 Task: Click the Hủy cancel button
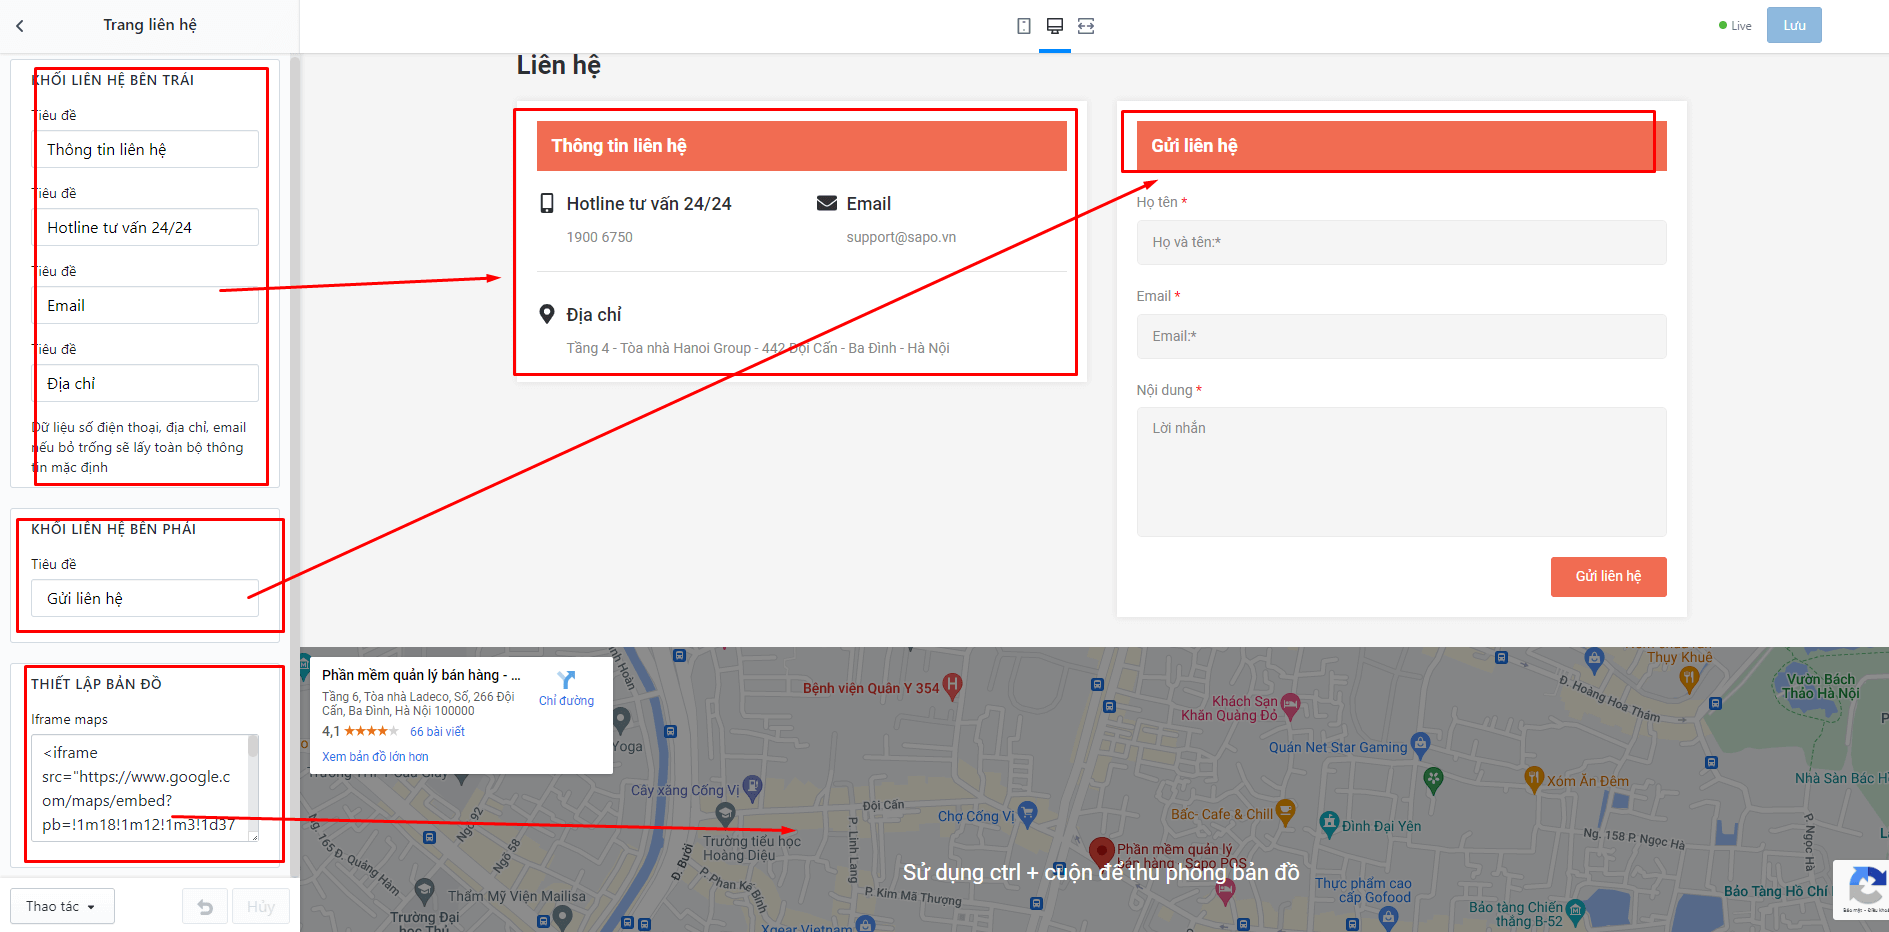261,907
